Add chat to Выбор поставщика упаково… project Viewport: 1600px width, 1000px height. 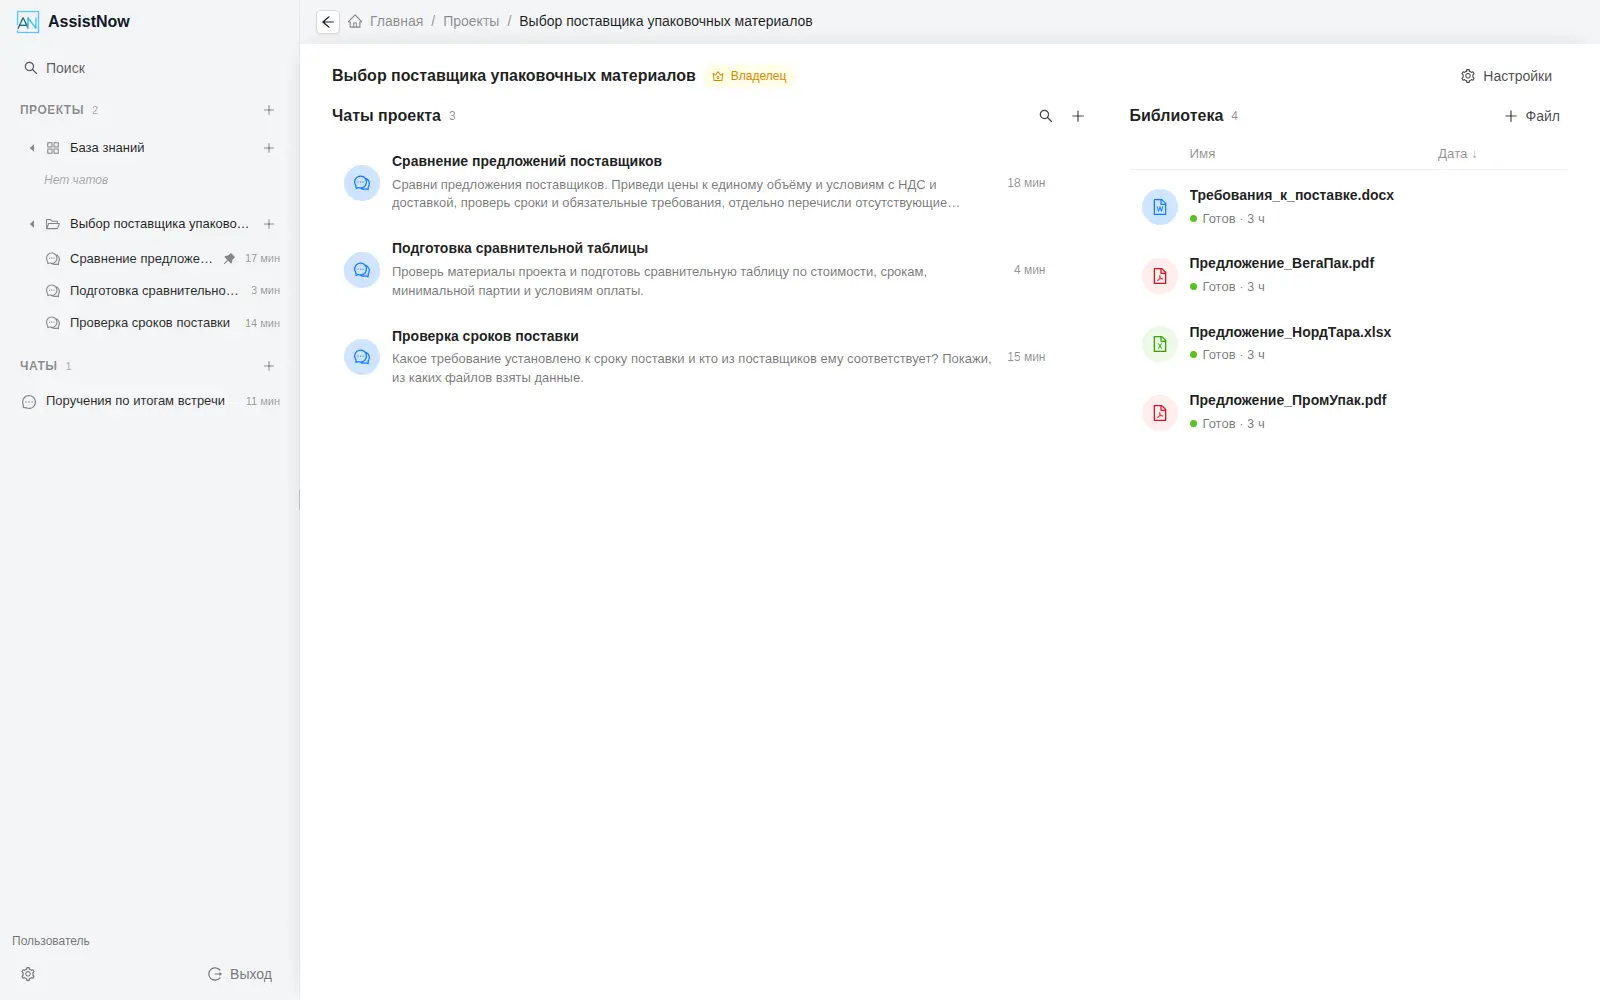pyautogui.click(x=269, y=224)
